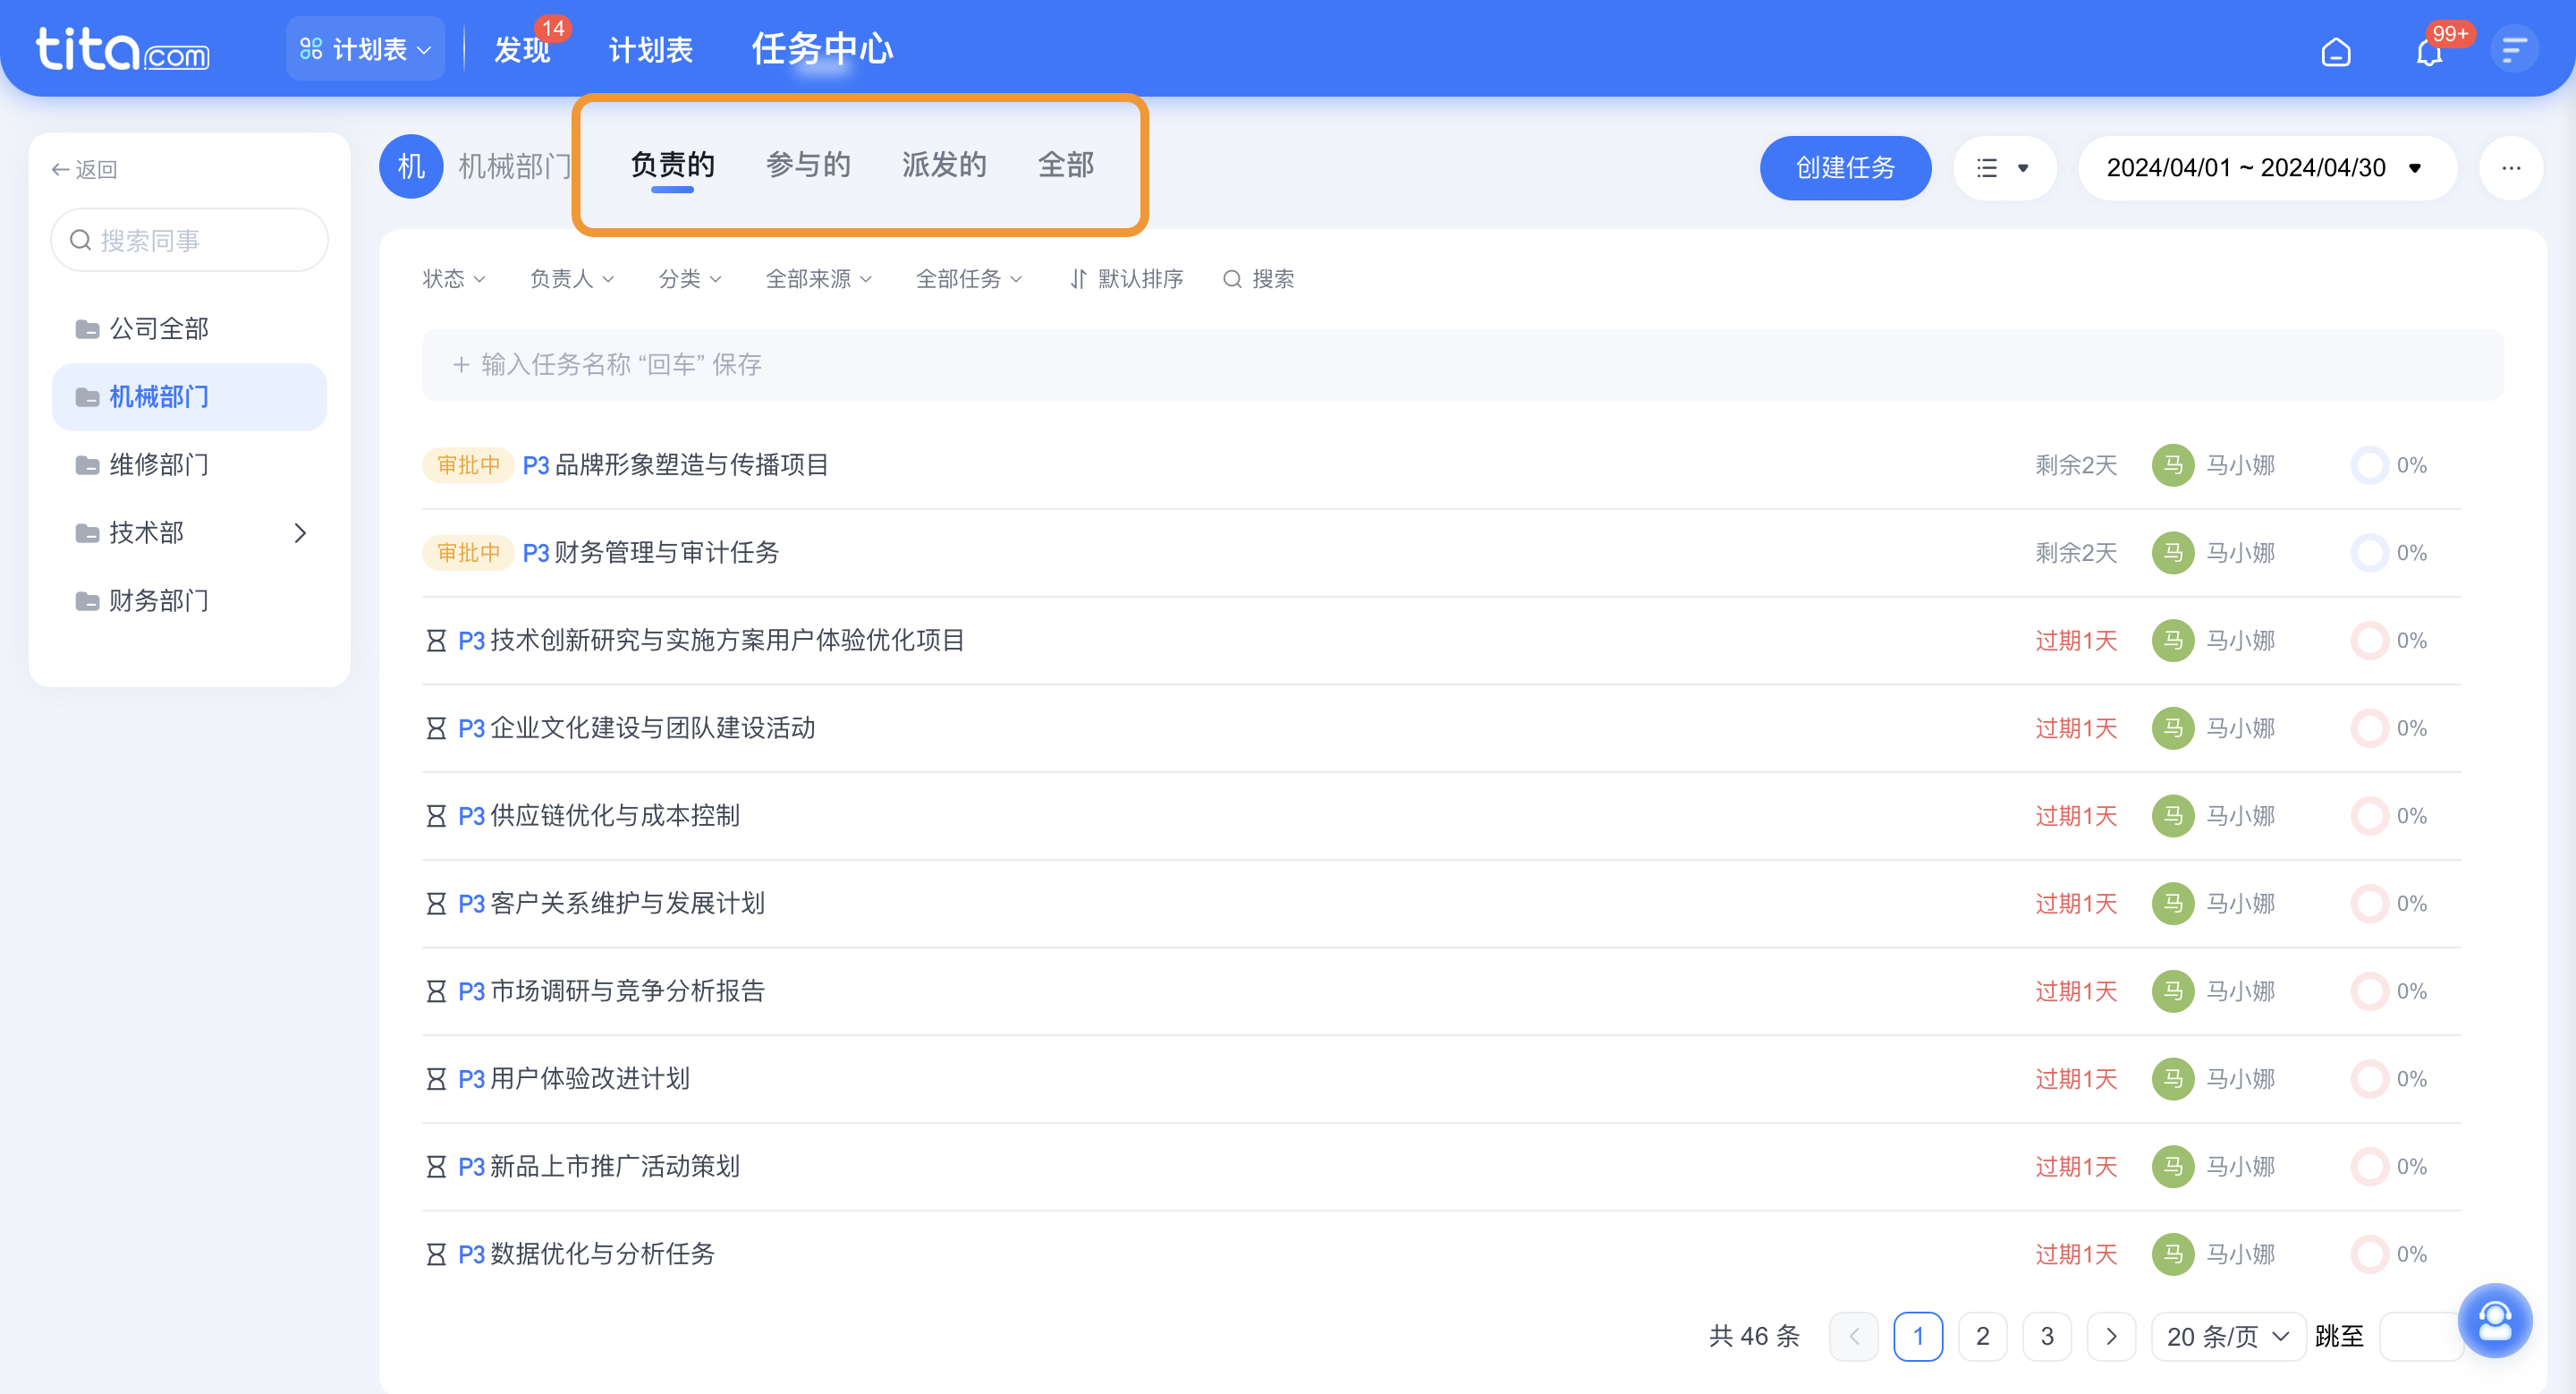The width and height of the screenshot is (2576, 1394).
Task: Click the 返回 back link
Action: coord(84,170)
